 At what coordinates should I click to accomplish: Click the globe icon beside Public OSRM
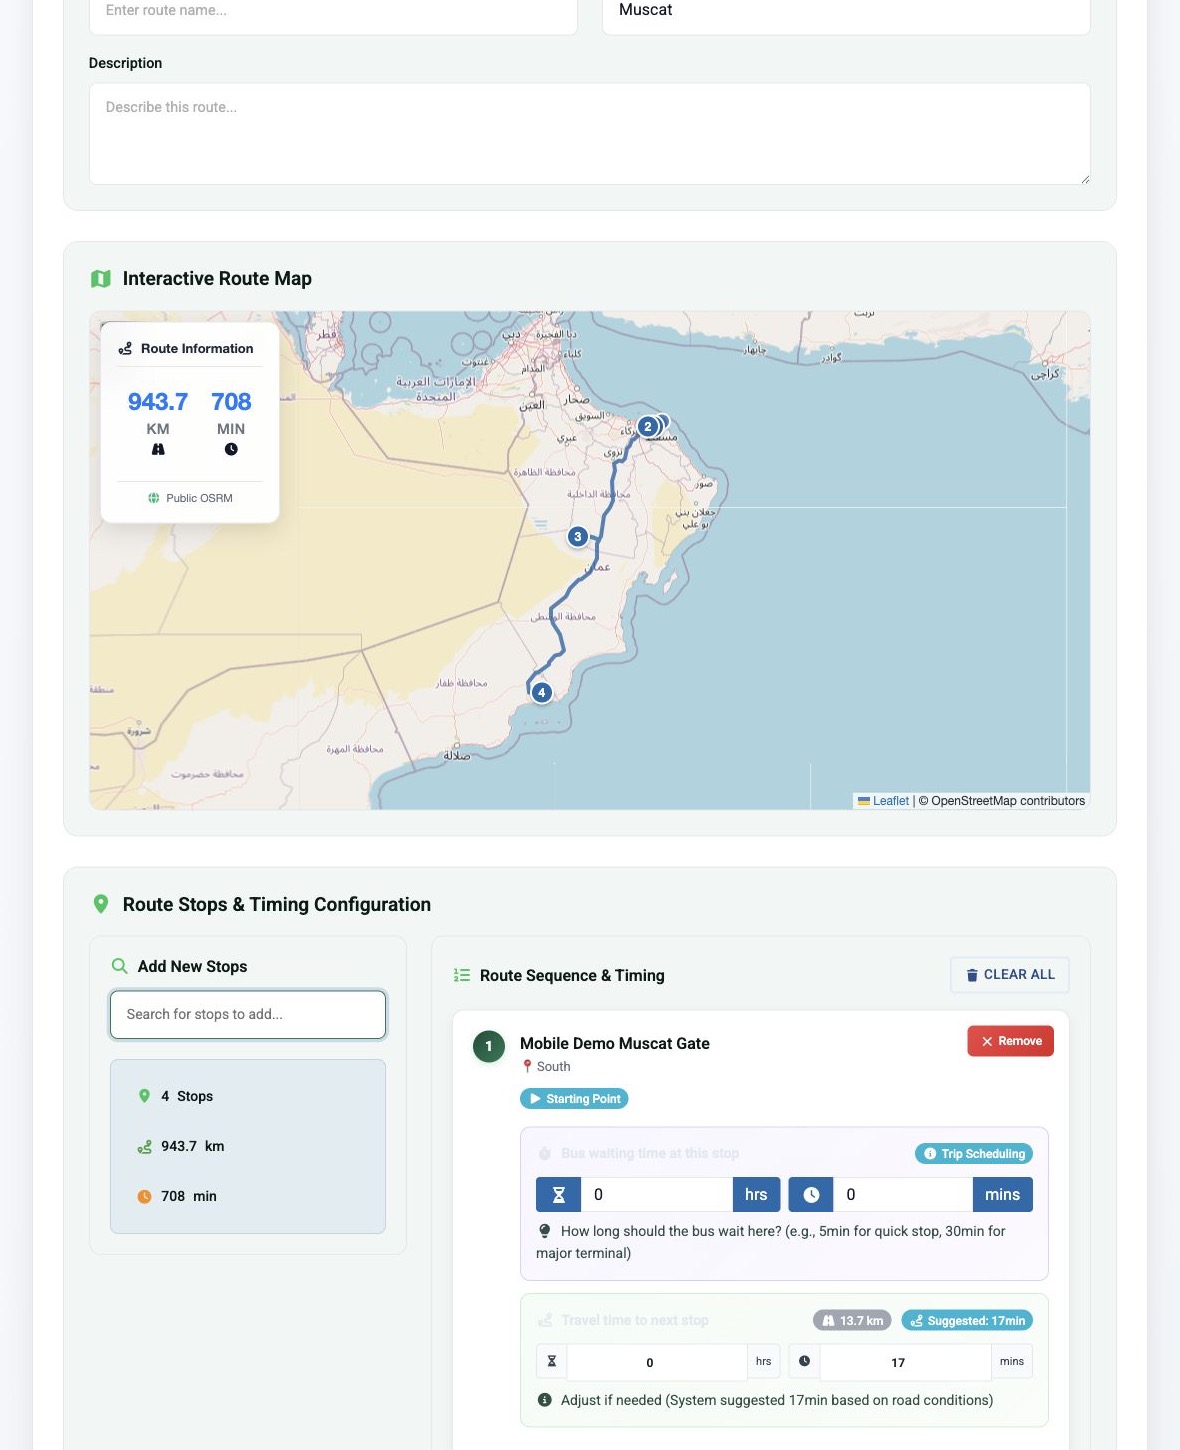[x=154, y=498]
